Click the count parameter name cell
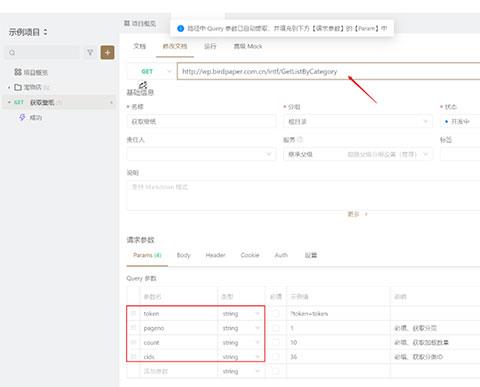This screenshot has height=387, width=480. tap(178, 342)
